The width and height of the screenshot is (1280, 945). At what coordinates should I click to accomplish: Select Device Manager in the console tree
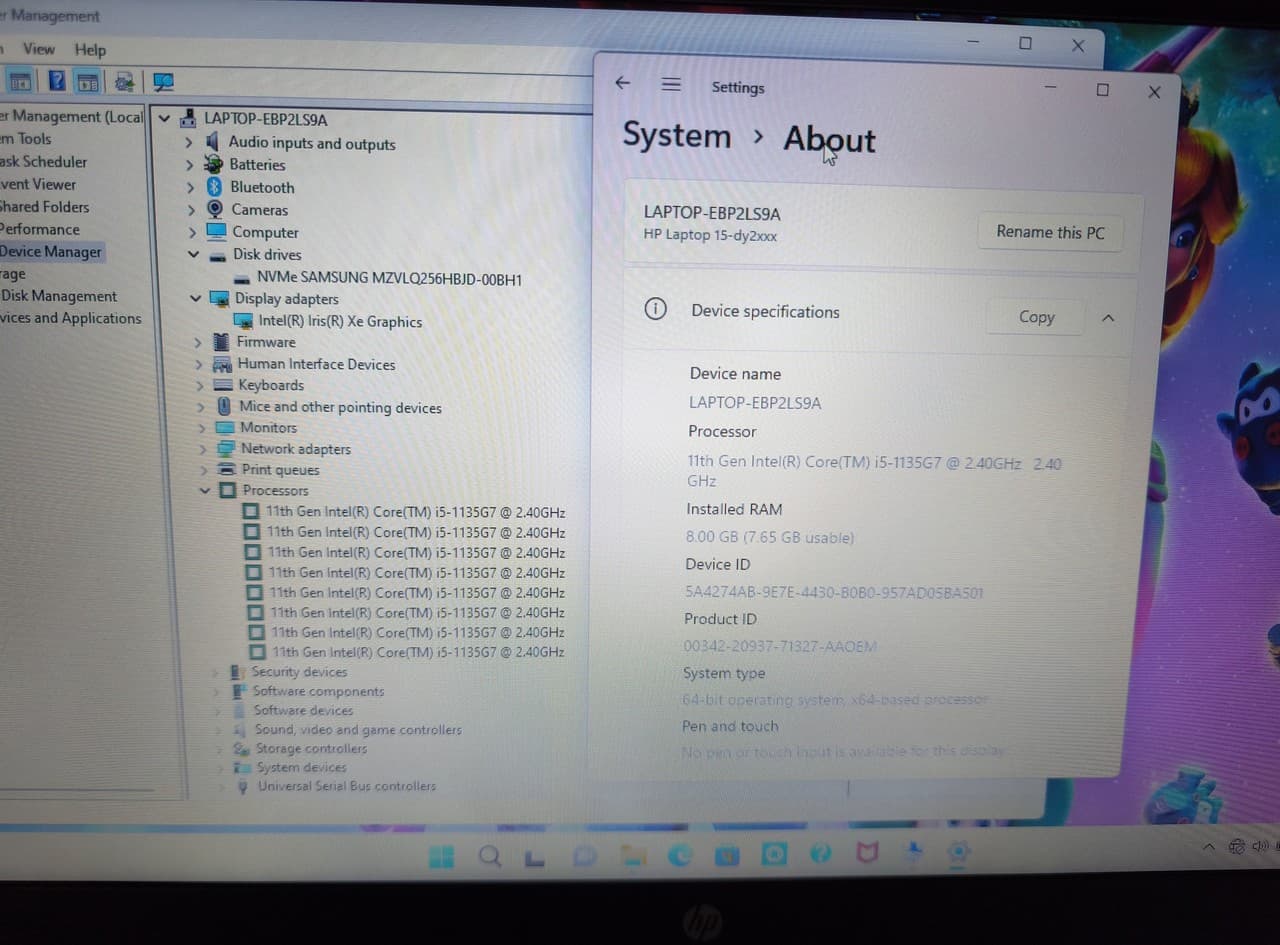pos(51,252)
